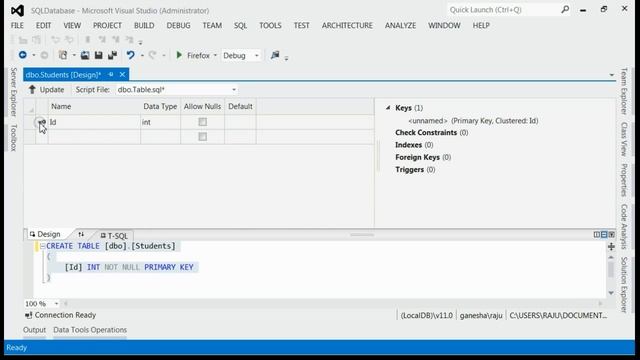Click the Connection Ready status icon
This screenshot has height=360, width=640.
coord(29,315)
